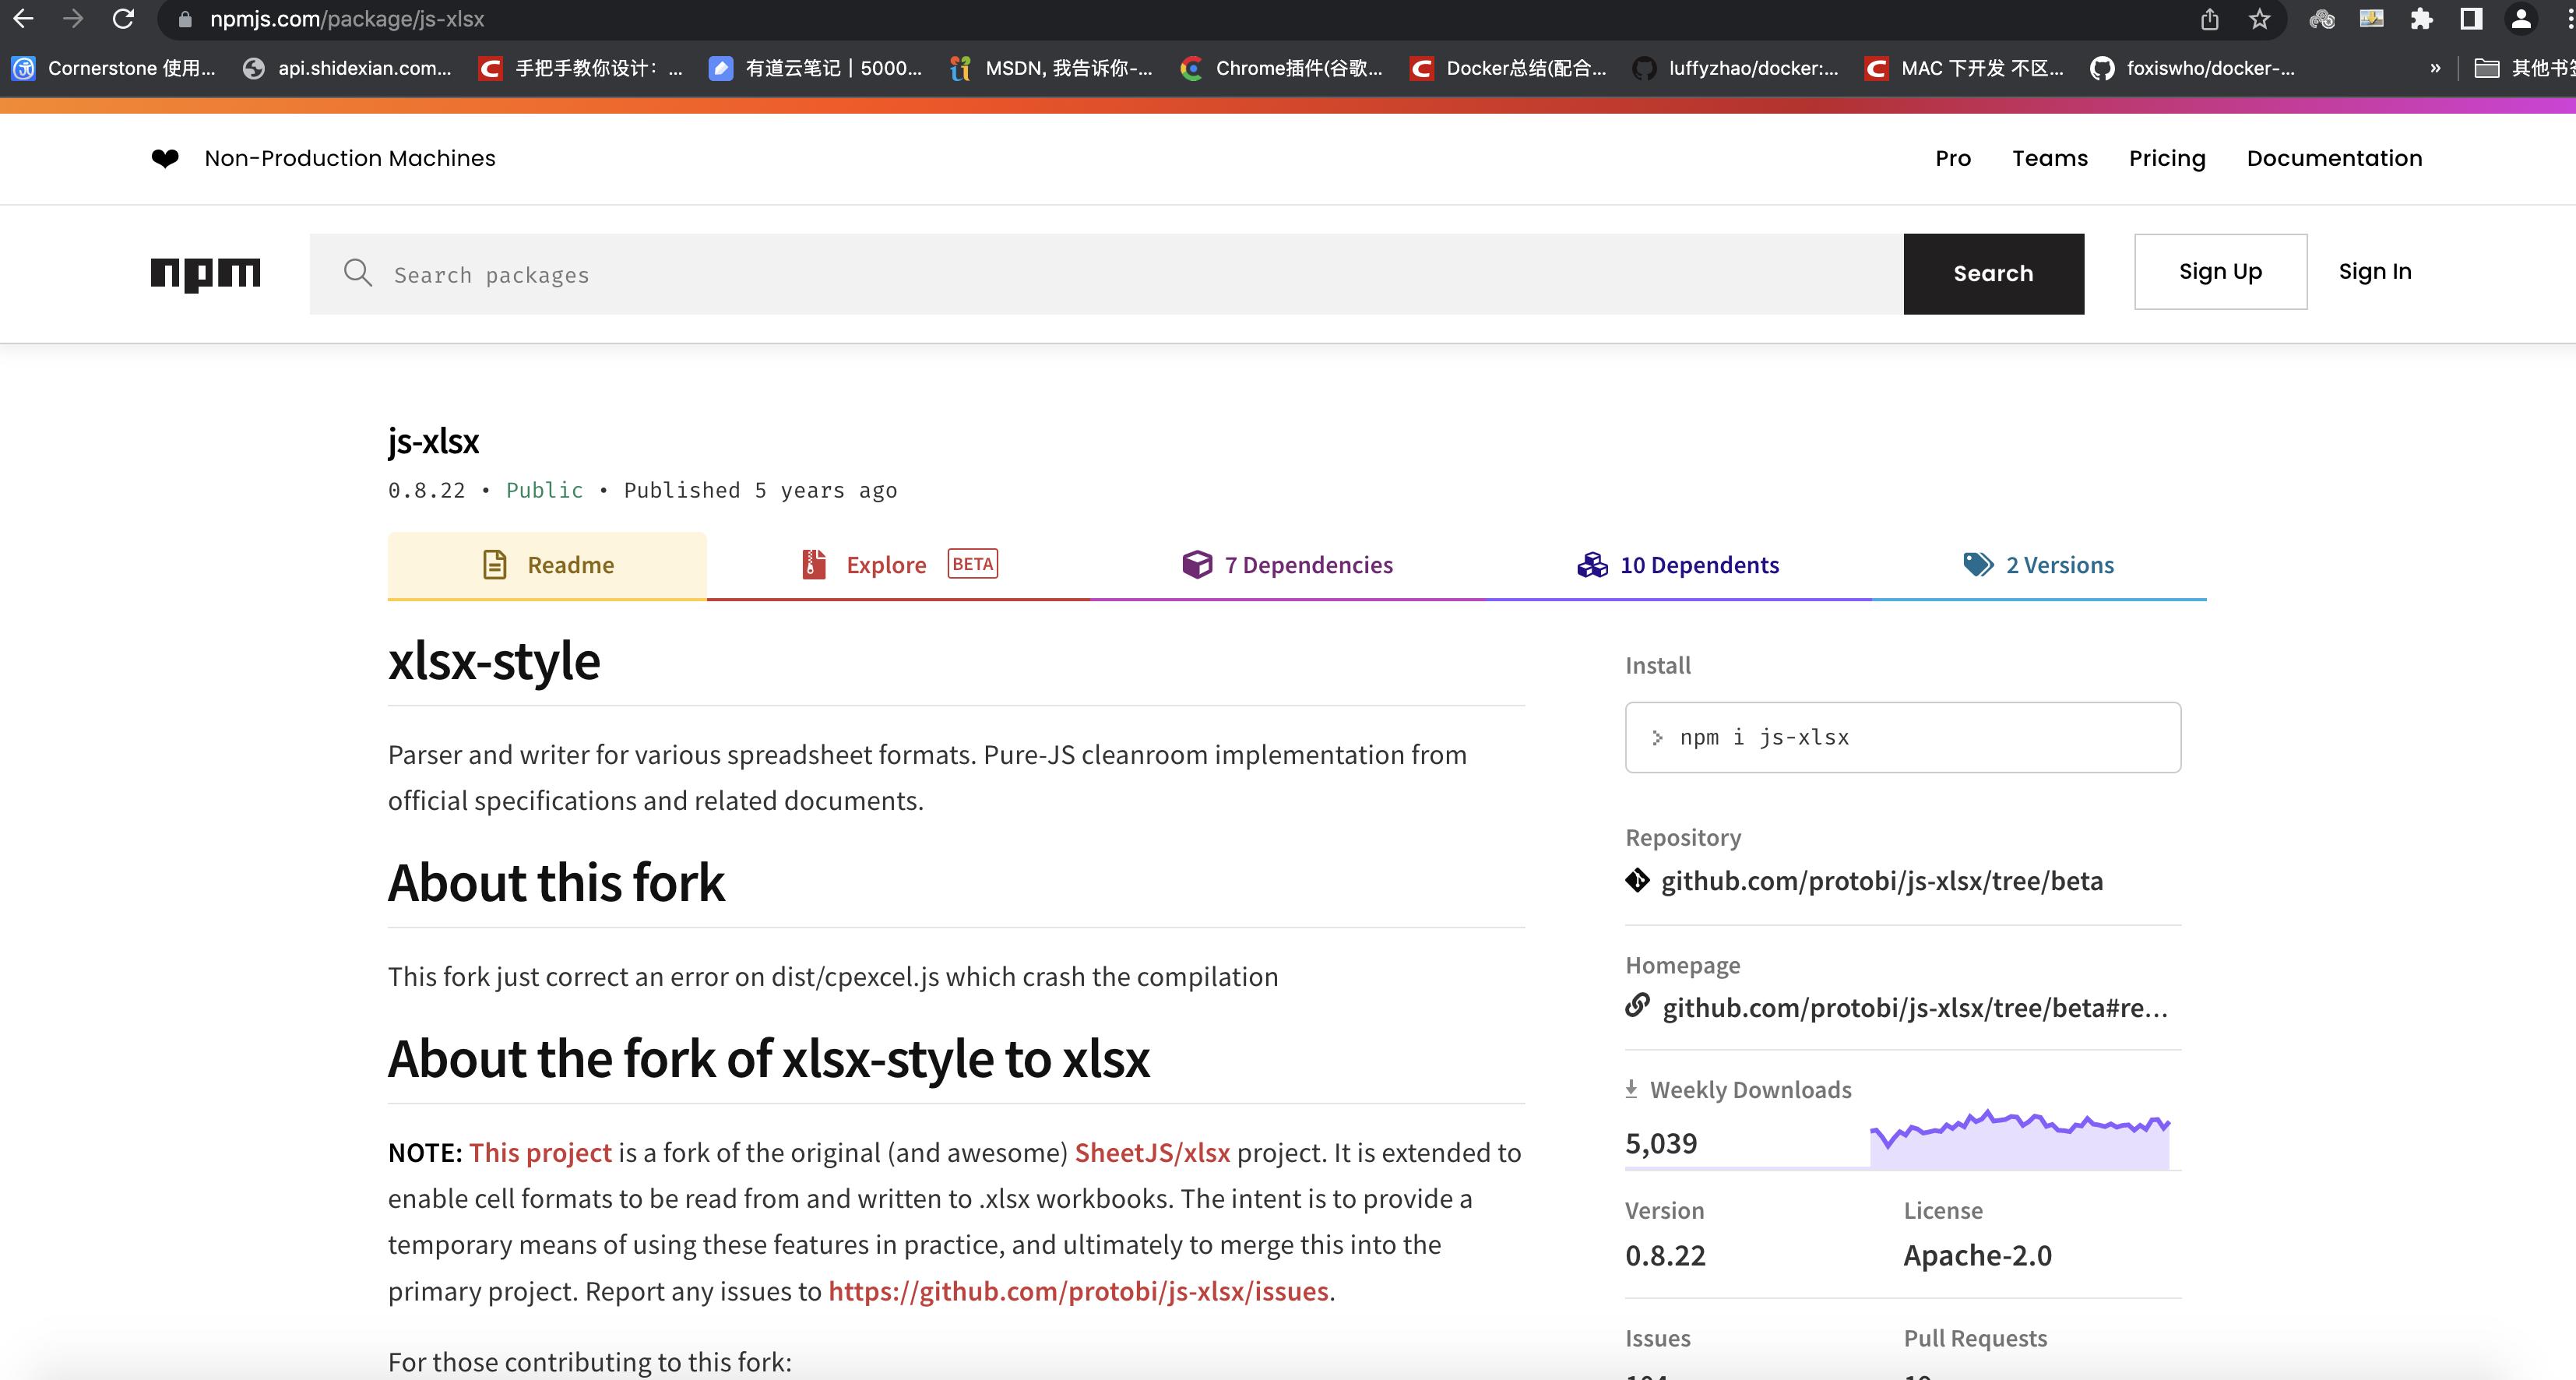2576x1380 pixels.
Task: Click the package box icon on 7 Dependencies
Action: [1198, 564]
